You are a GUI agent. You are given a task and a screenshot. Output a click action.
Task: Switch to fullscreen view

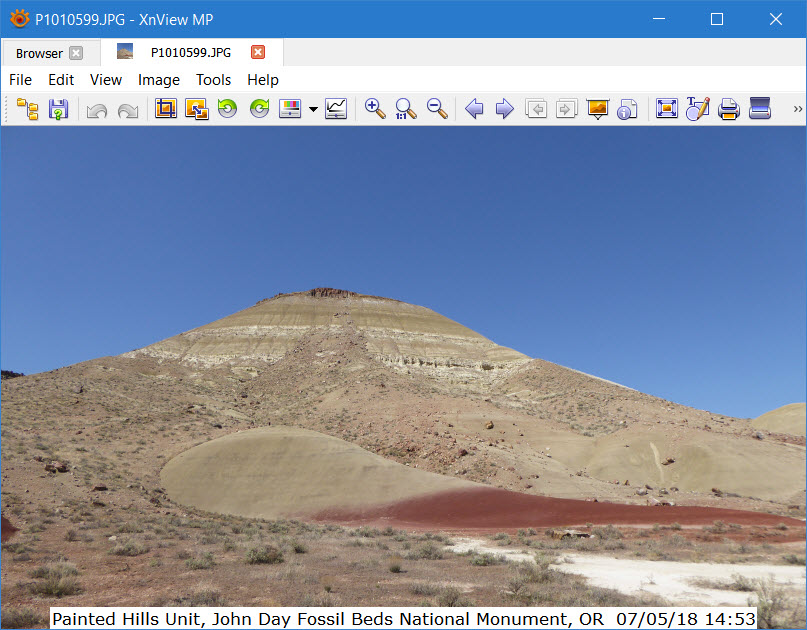click(x=666, y=109)
